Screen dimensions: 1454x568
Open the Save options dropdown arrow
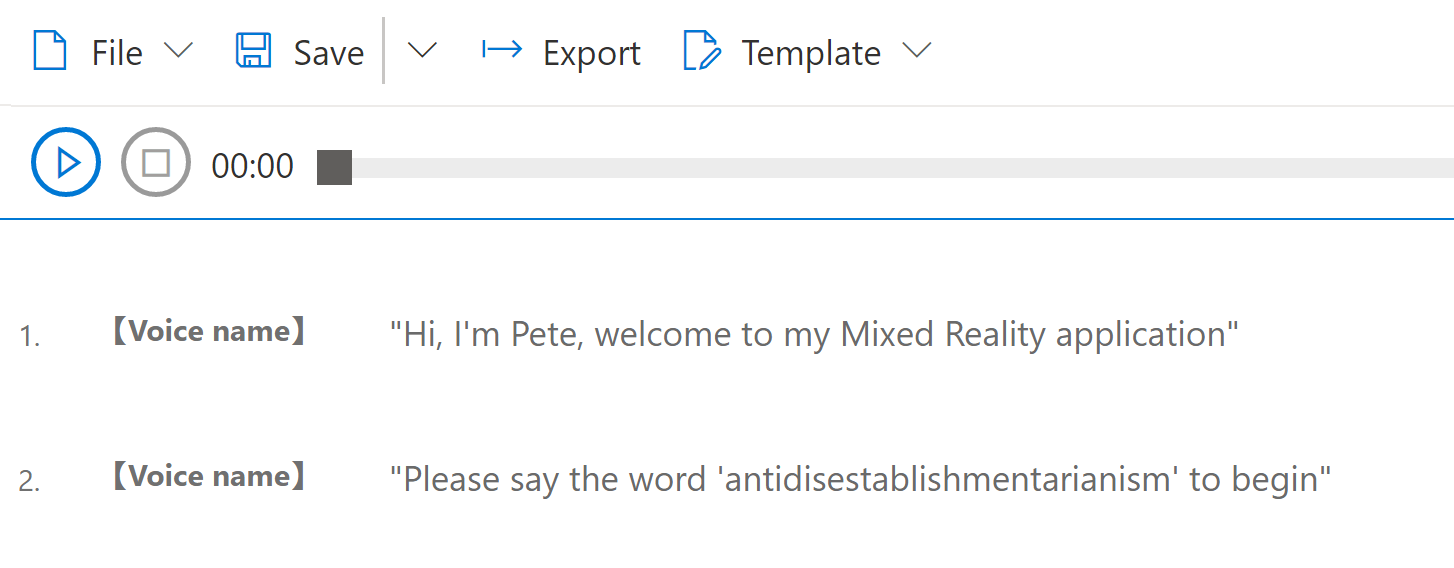[x=423, y=50]
